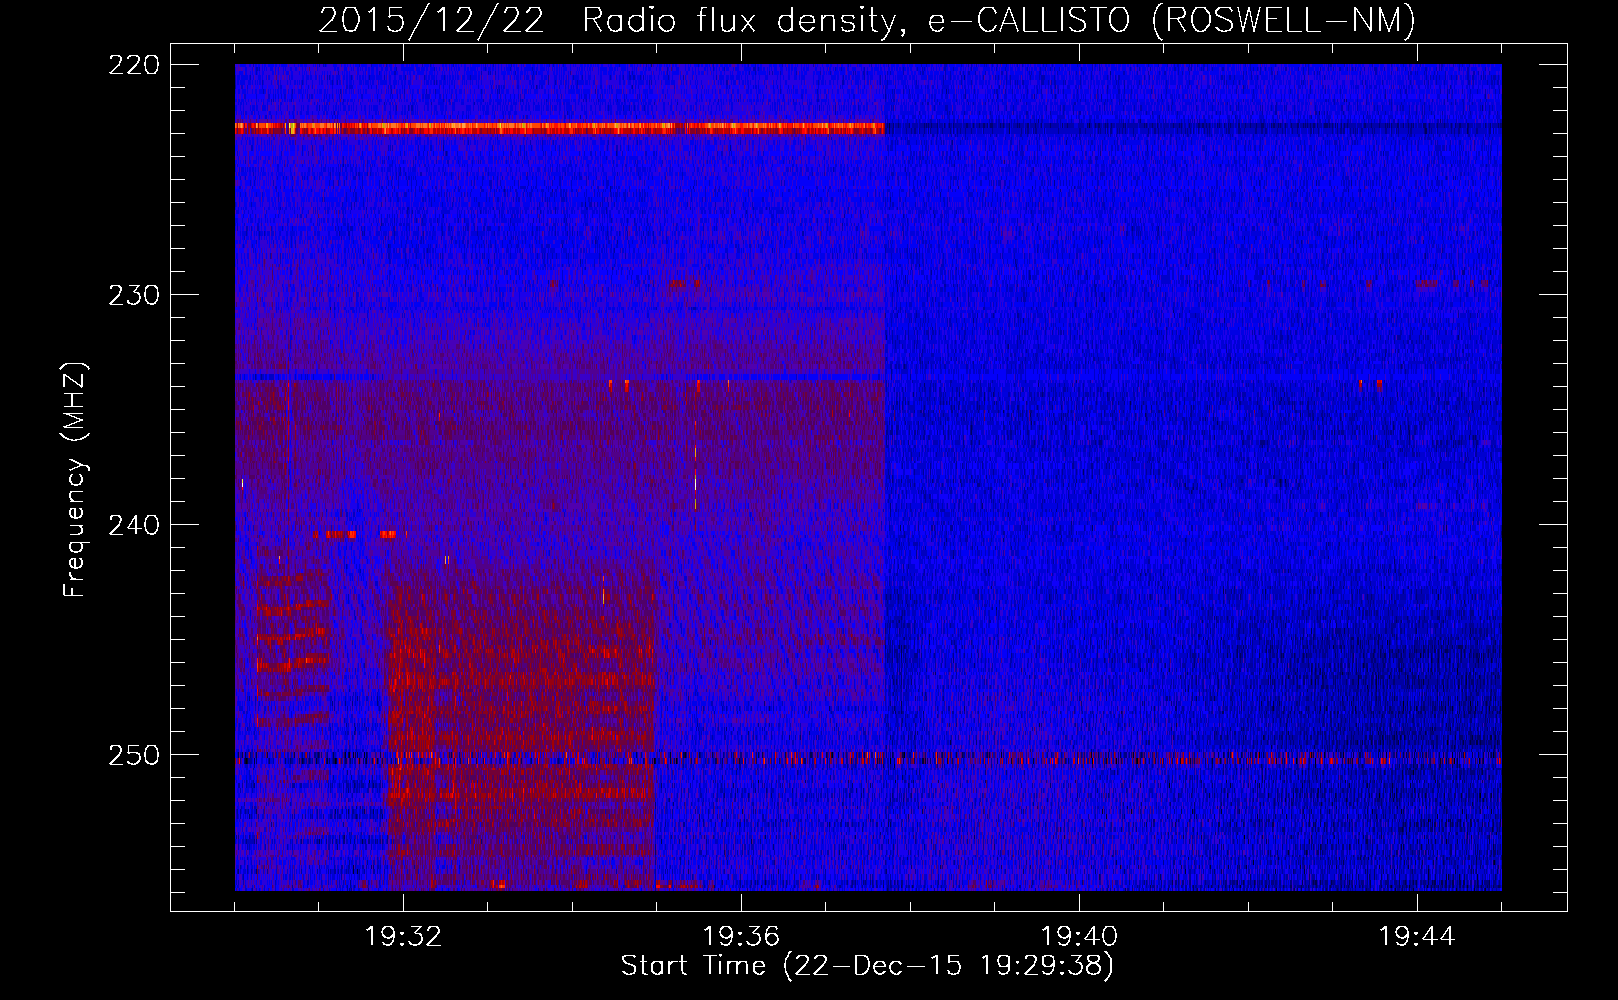Click the 19:36 time tick label
This screenshot has height=1000, width=1618.
(741, 936)
